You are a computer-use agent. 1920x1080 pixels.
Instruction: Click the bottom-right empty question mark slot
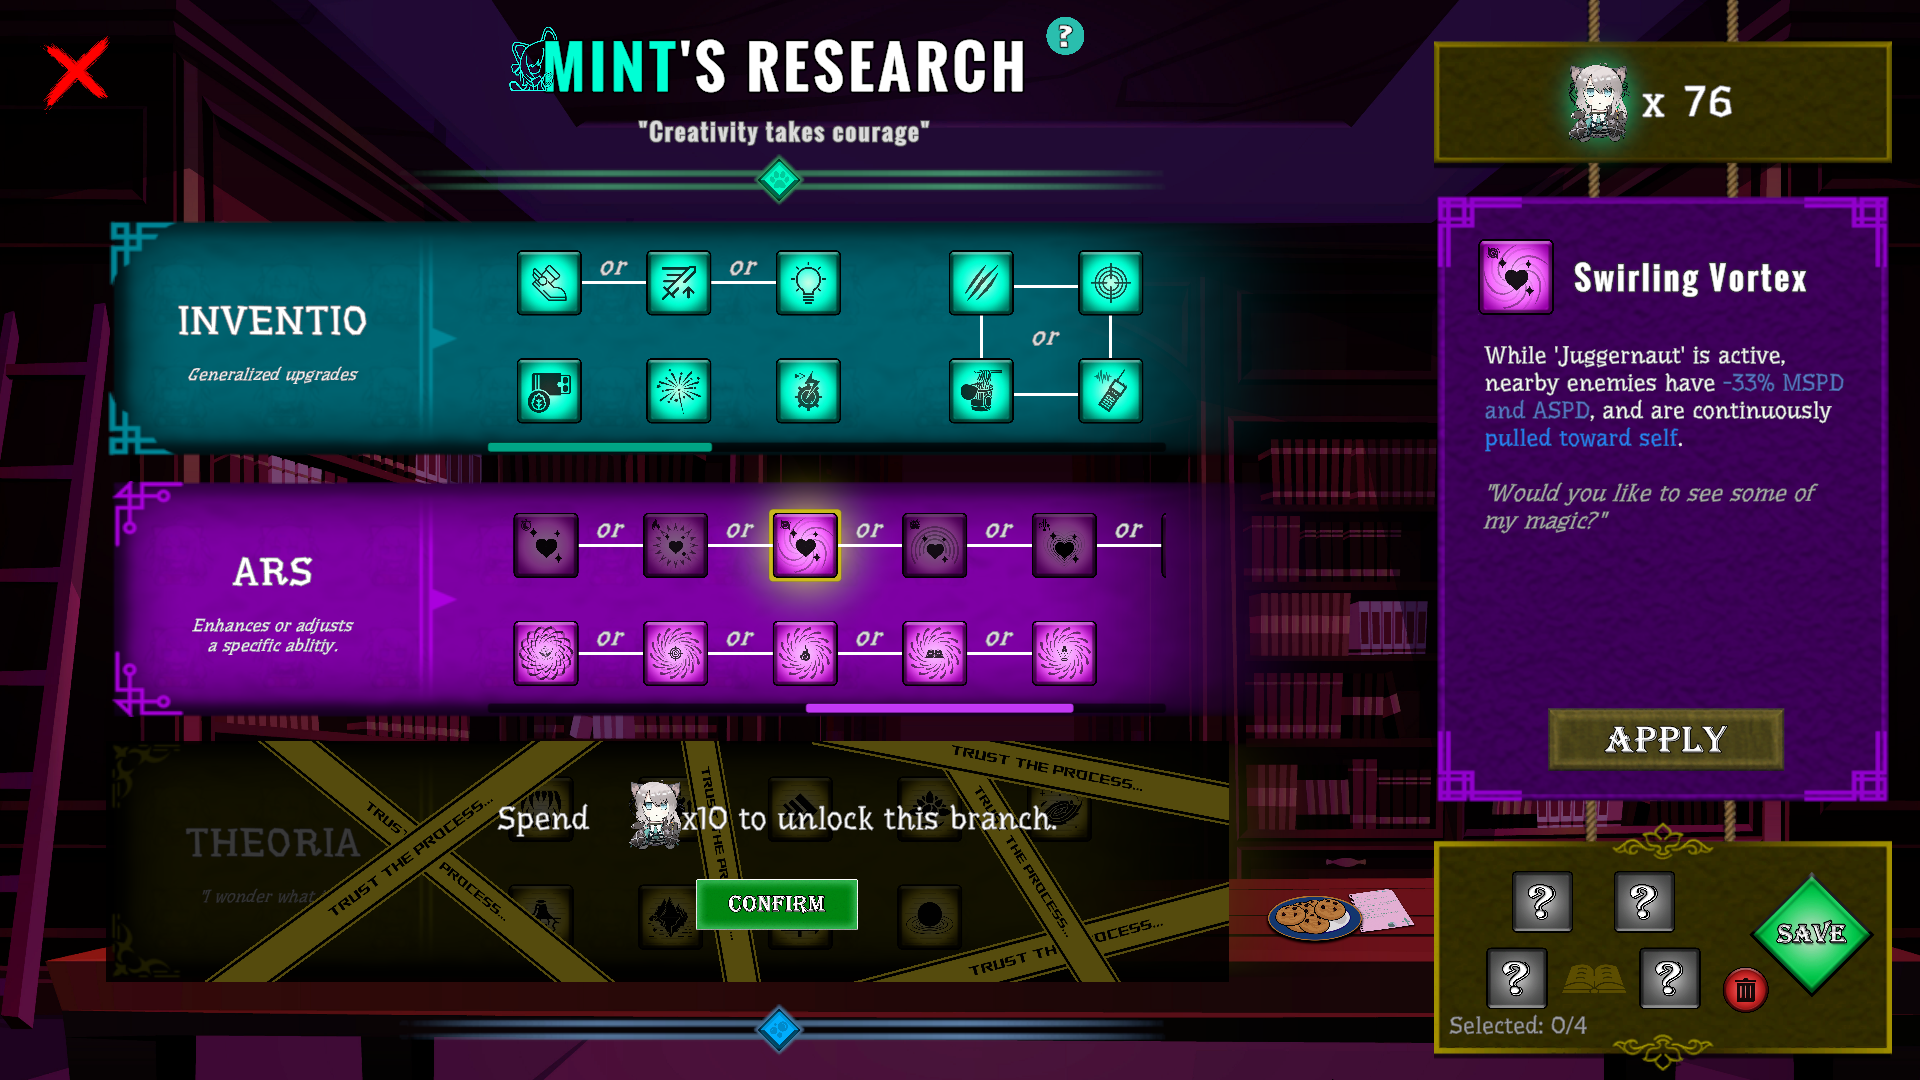pos(1669,978)
